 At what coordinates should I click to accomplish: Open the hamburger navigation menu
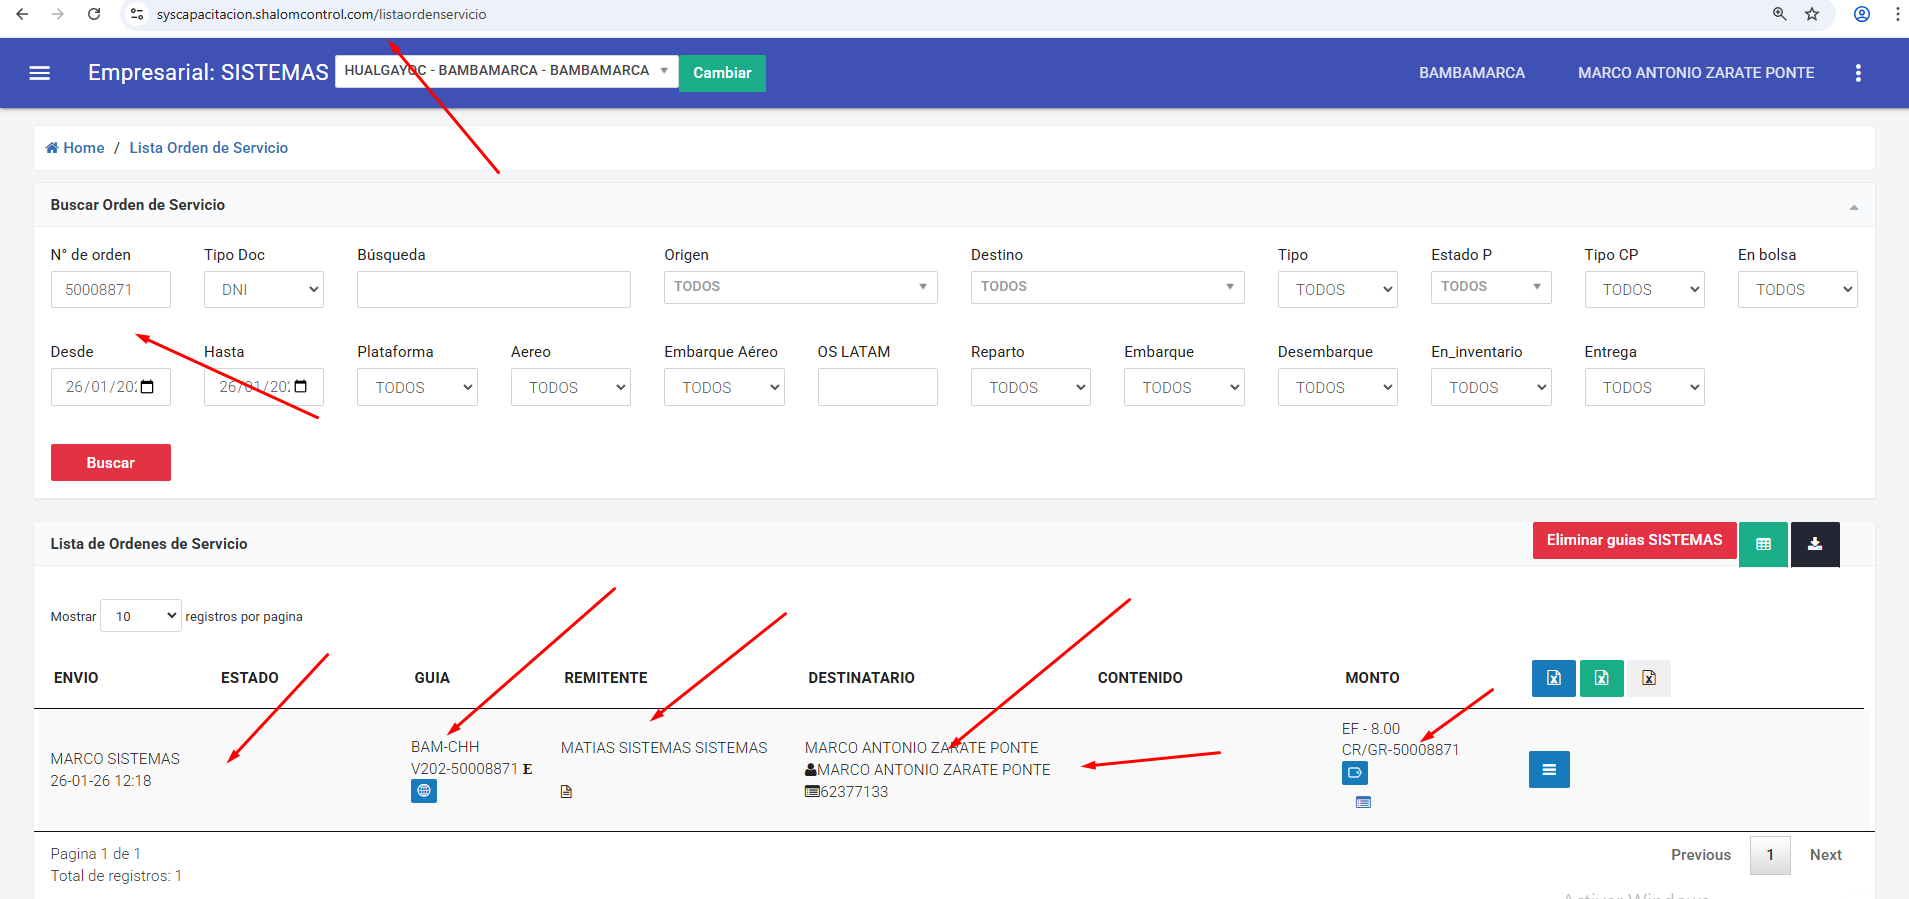pyautogui.click(x=40, y=73)
